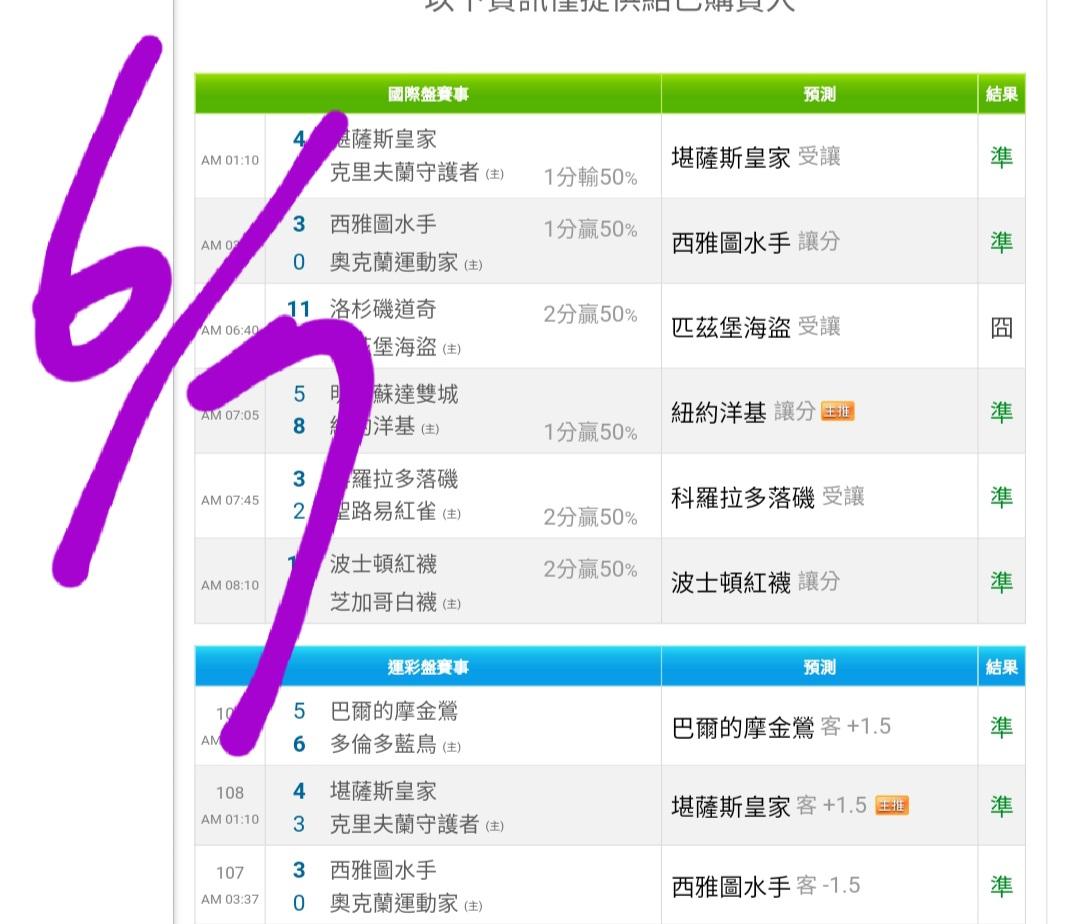Viewport: 1080px width, 924px height.
Task: Click the 準 result for 巴爾的摩金鶯 客 +1.5
Action: click(1001, 727)
